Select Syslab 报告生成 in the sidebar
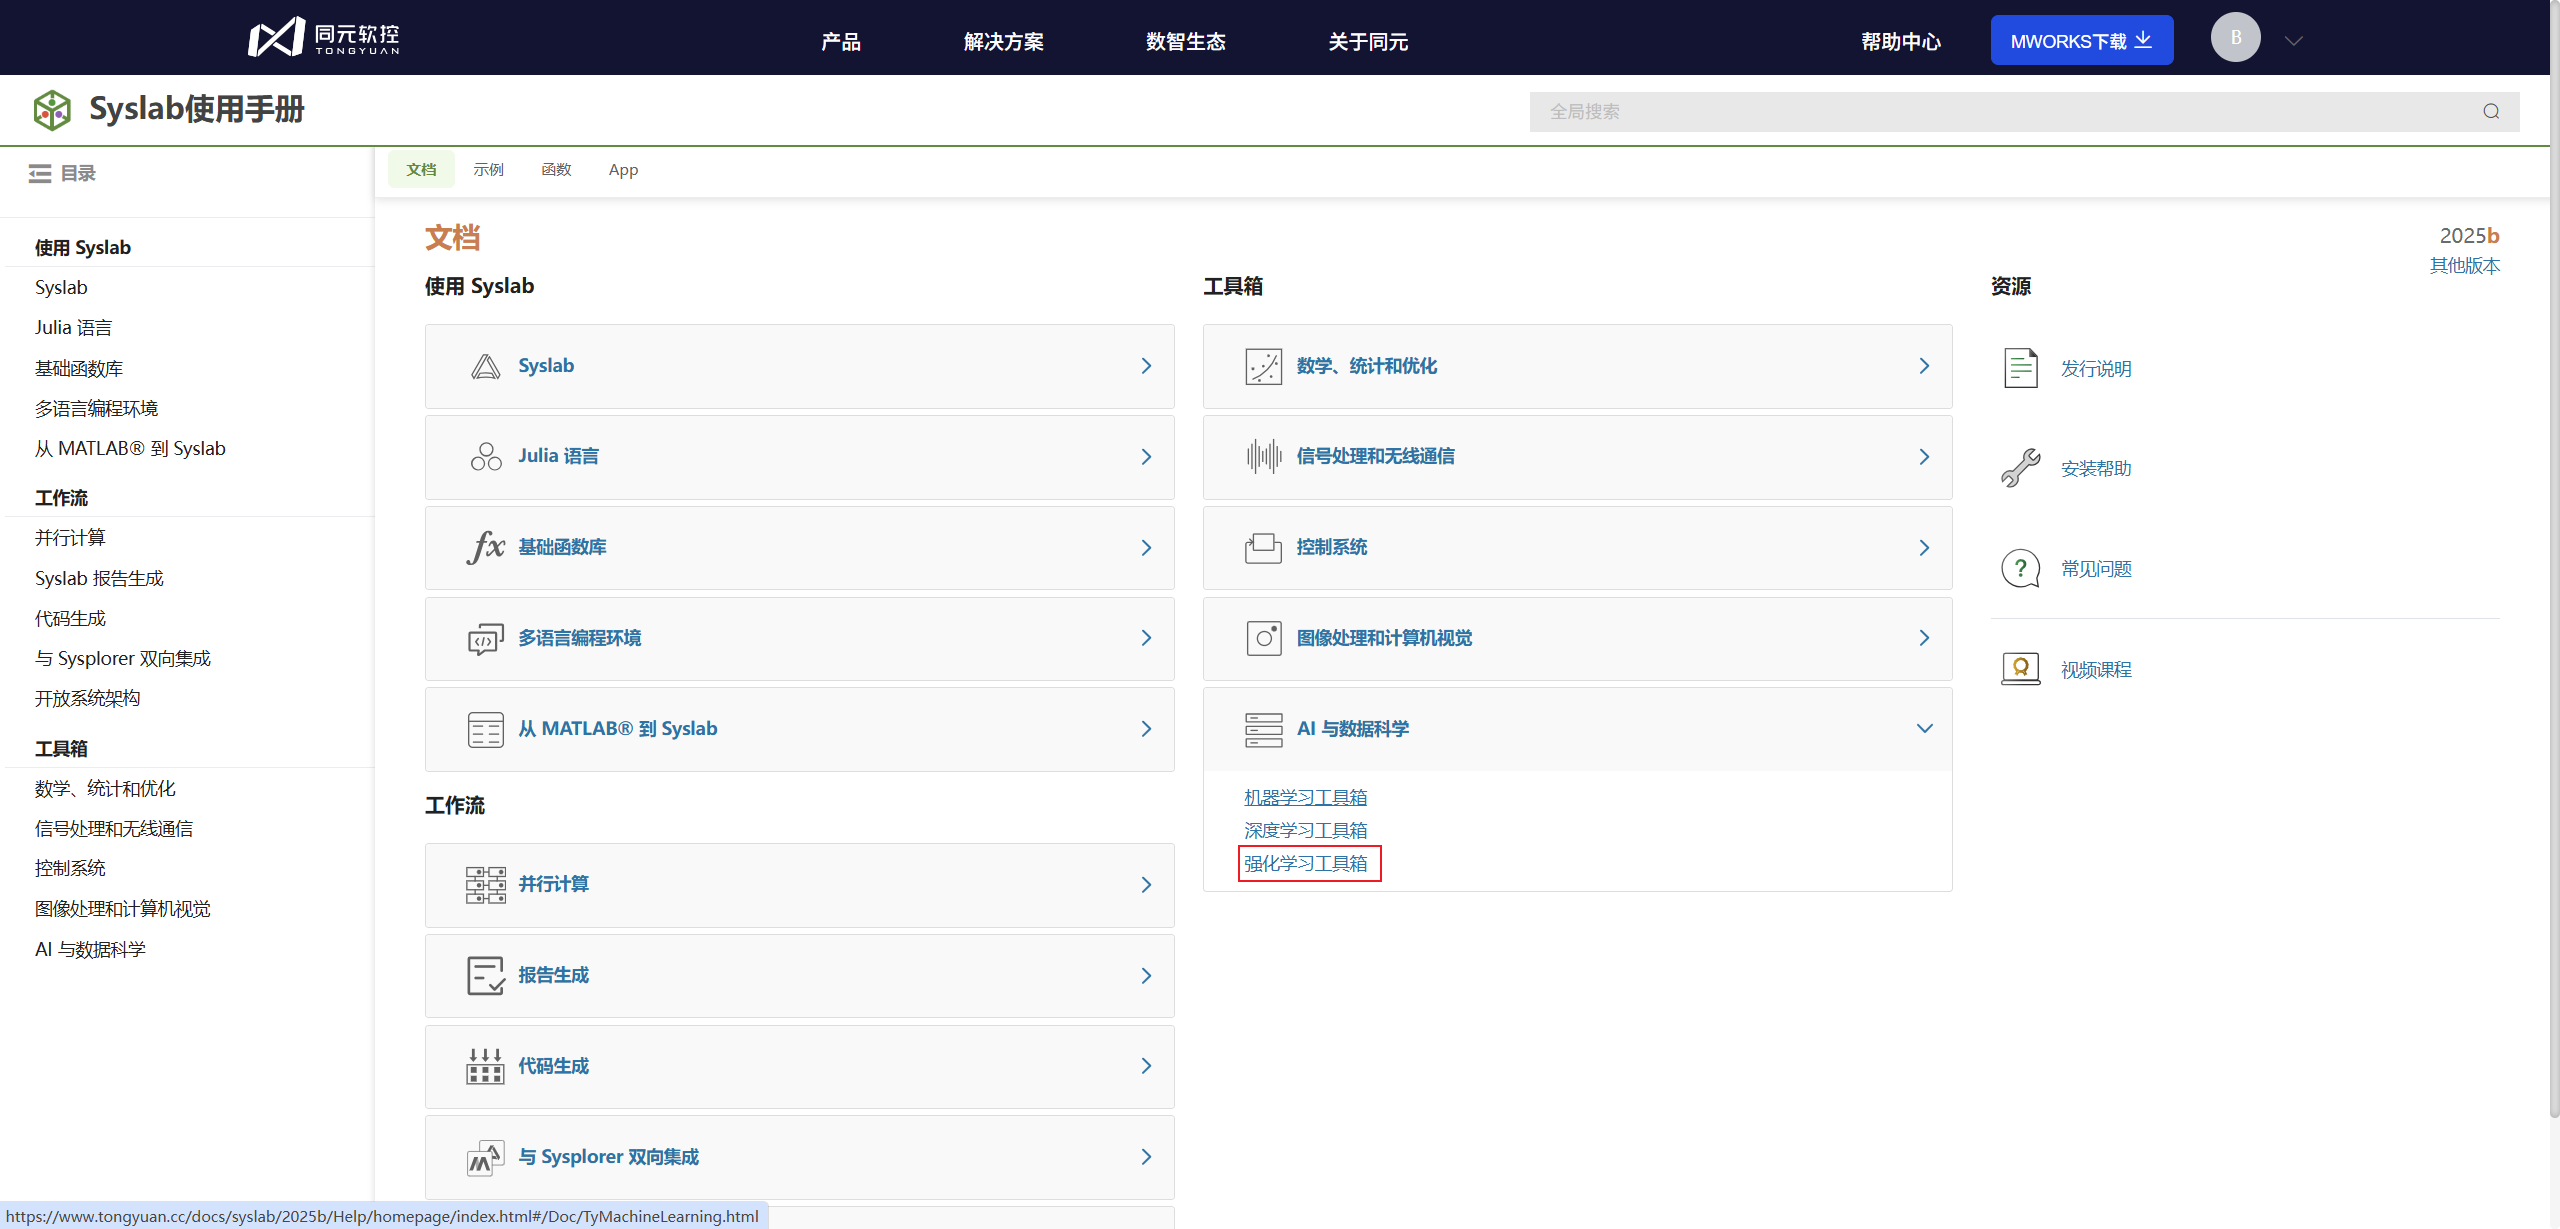 (x=99, y=579)
